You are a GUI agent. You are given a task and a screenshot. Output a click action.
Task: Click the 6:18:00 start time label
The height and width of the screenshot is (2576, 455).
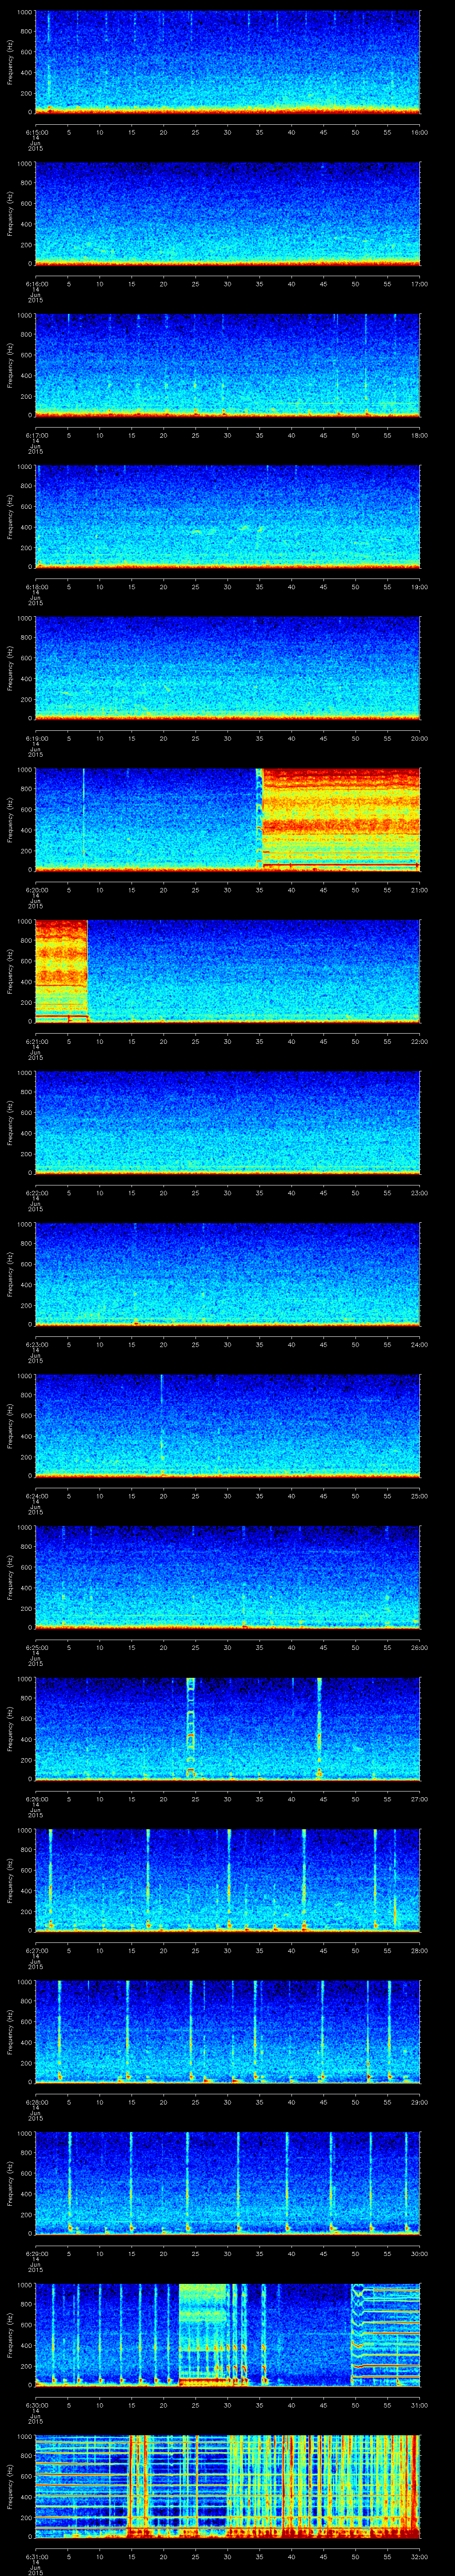36,587
